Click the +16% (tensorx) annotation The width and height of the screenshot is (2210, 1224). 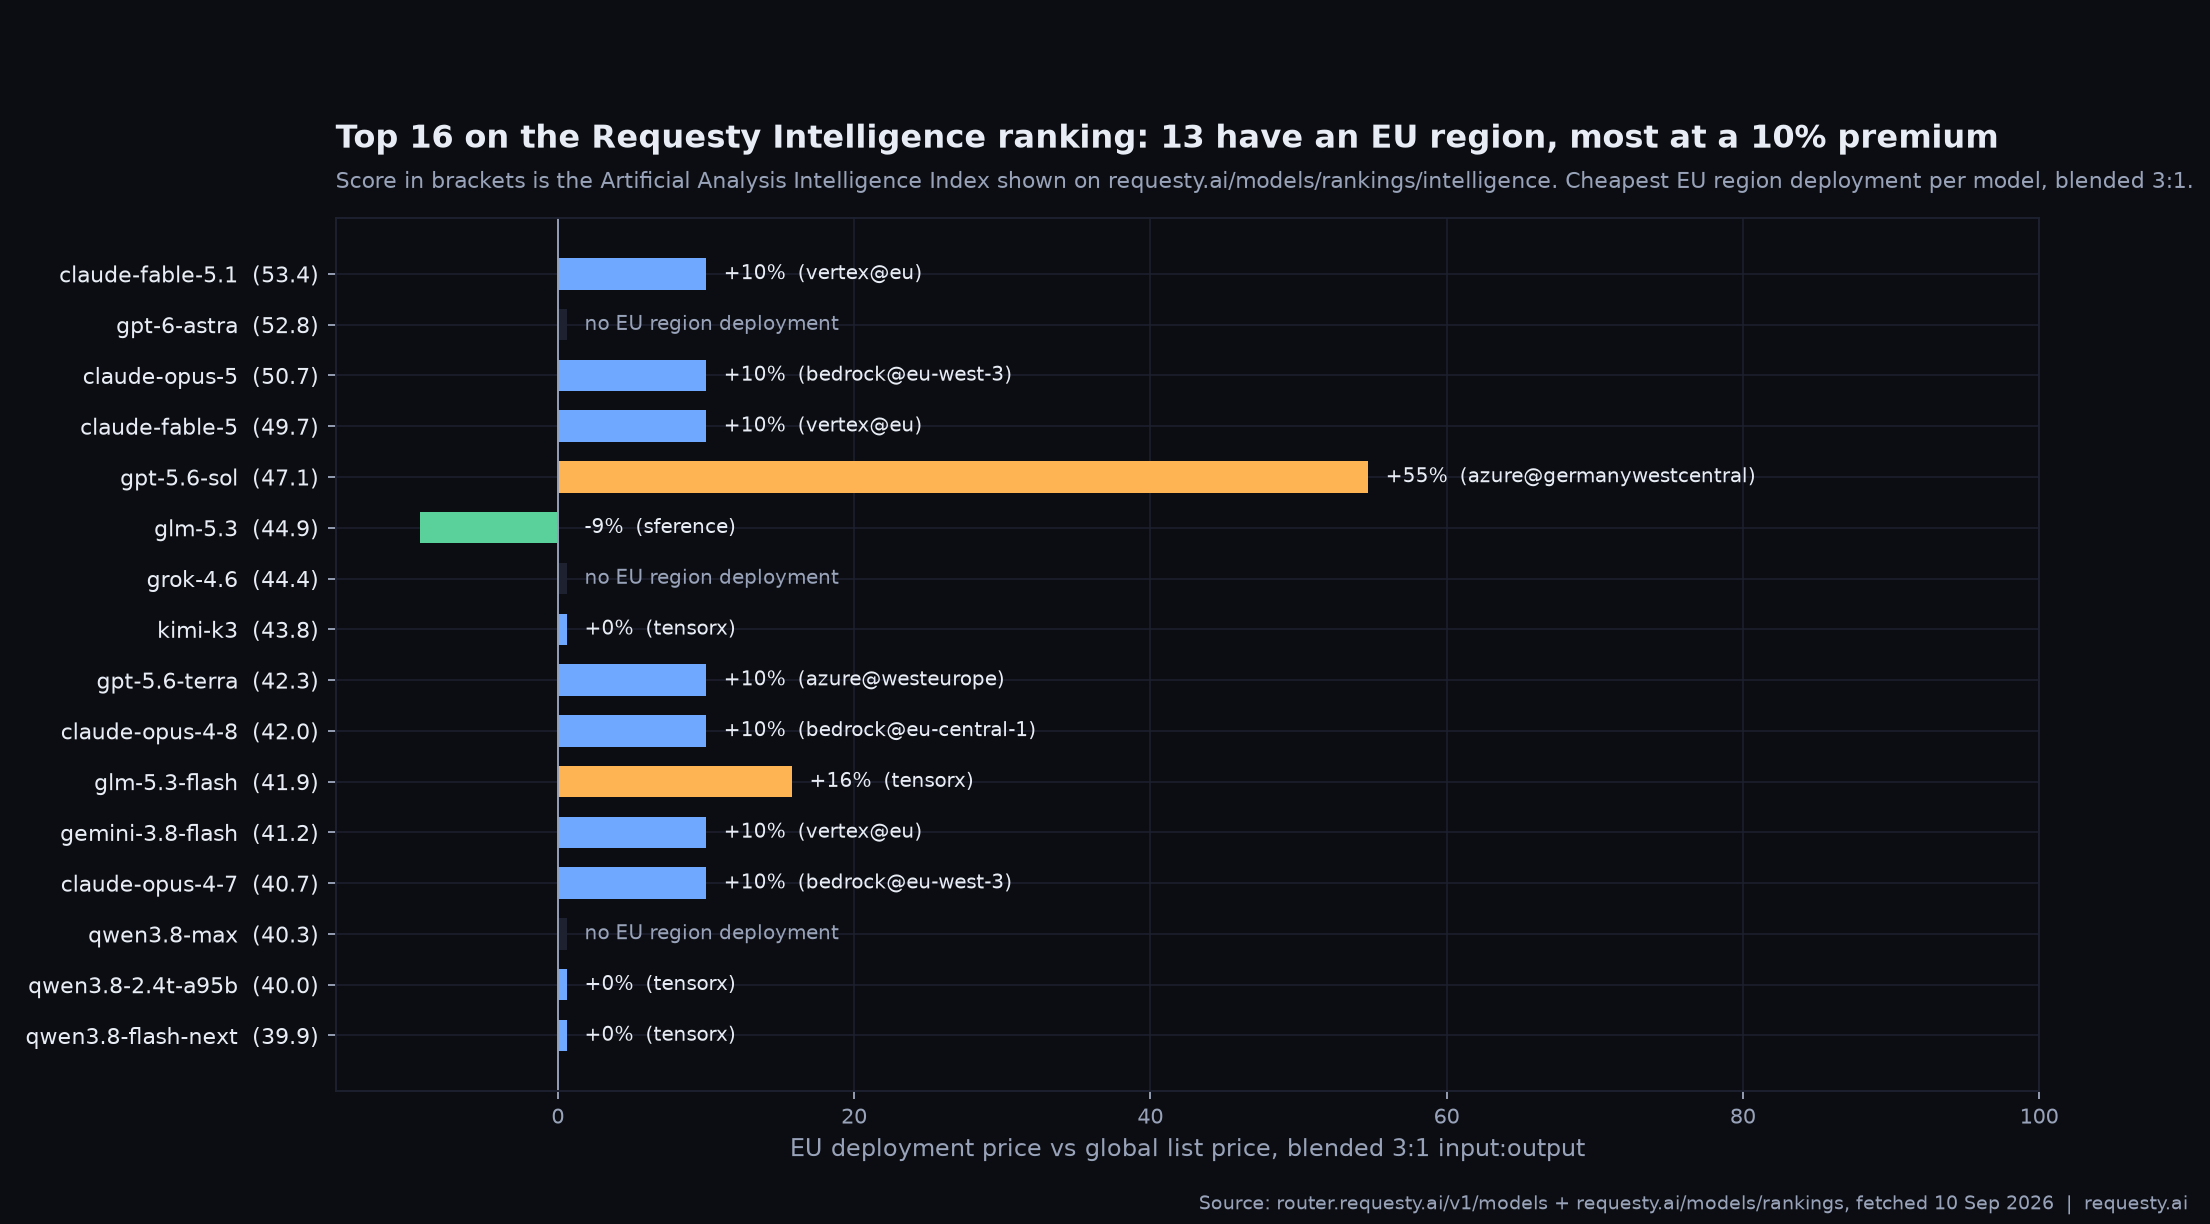891,781
